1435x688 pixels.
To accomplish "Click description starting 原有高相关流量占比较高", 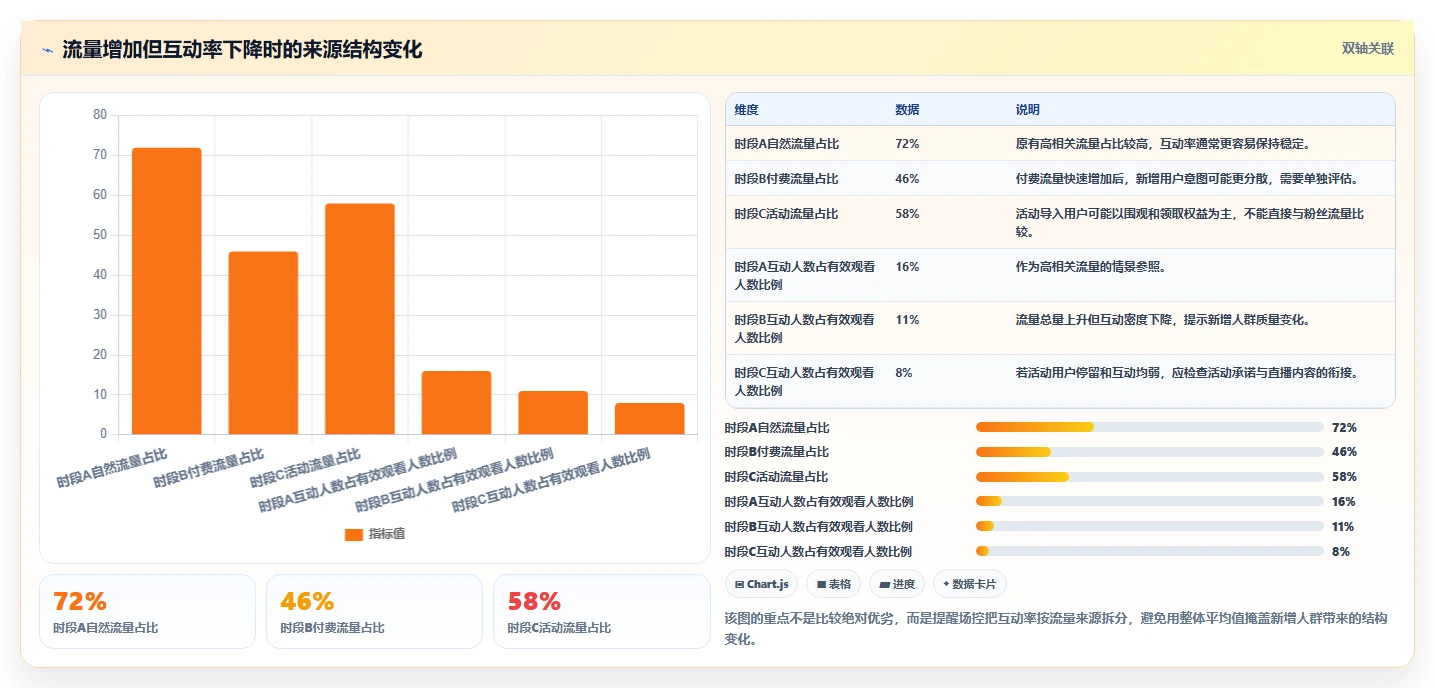I will (1163, 144).
